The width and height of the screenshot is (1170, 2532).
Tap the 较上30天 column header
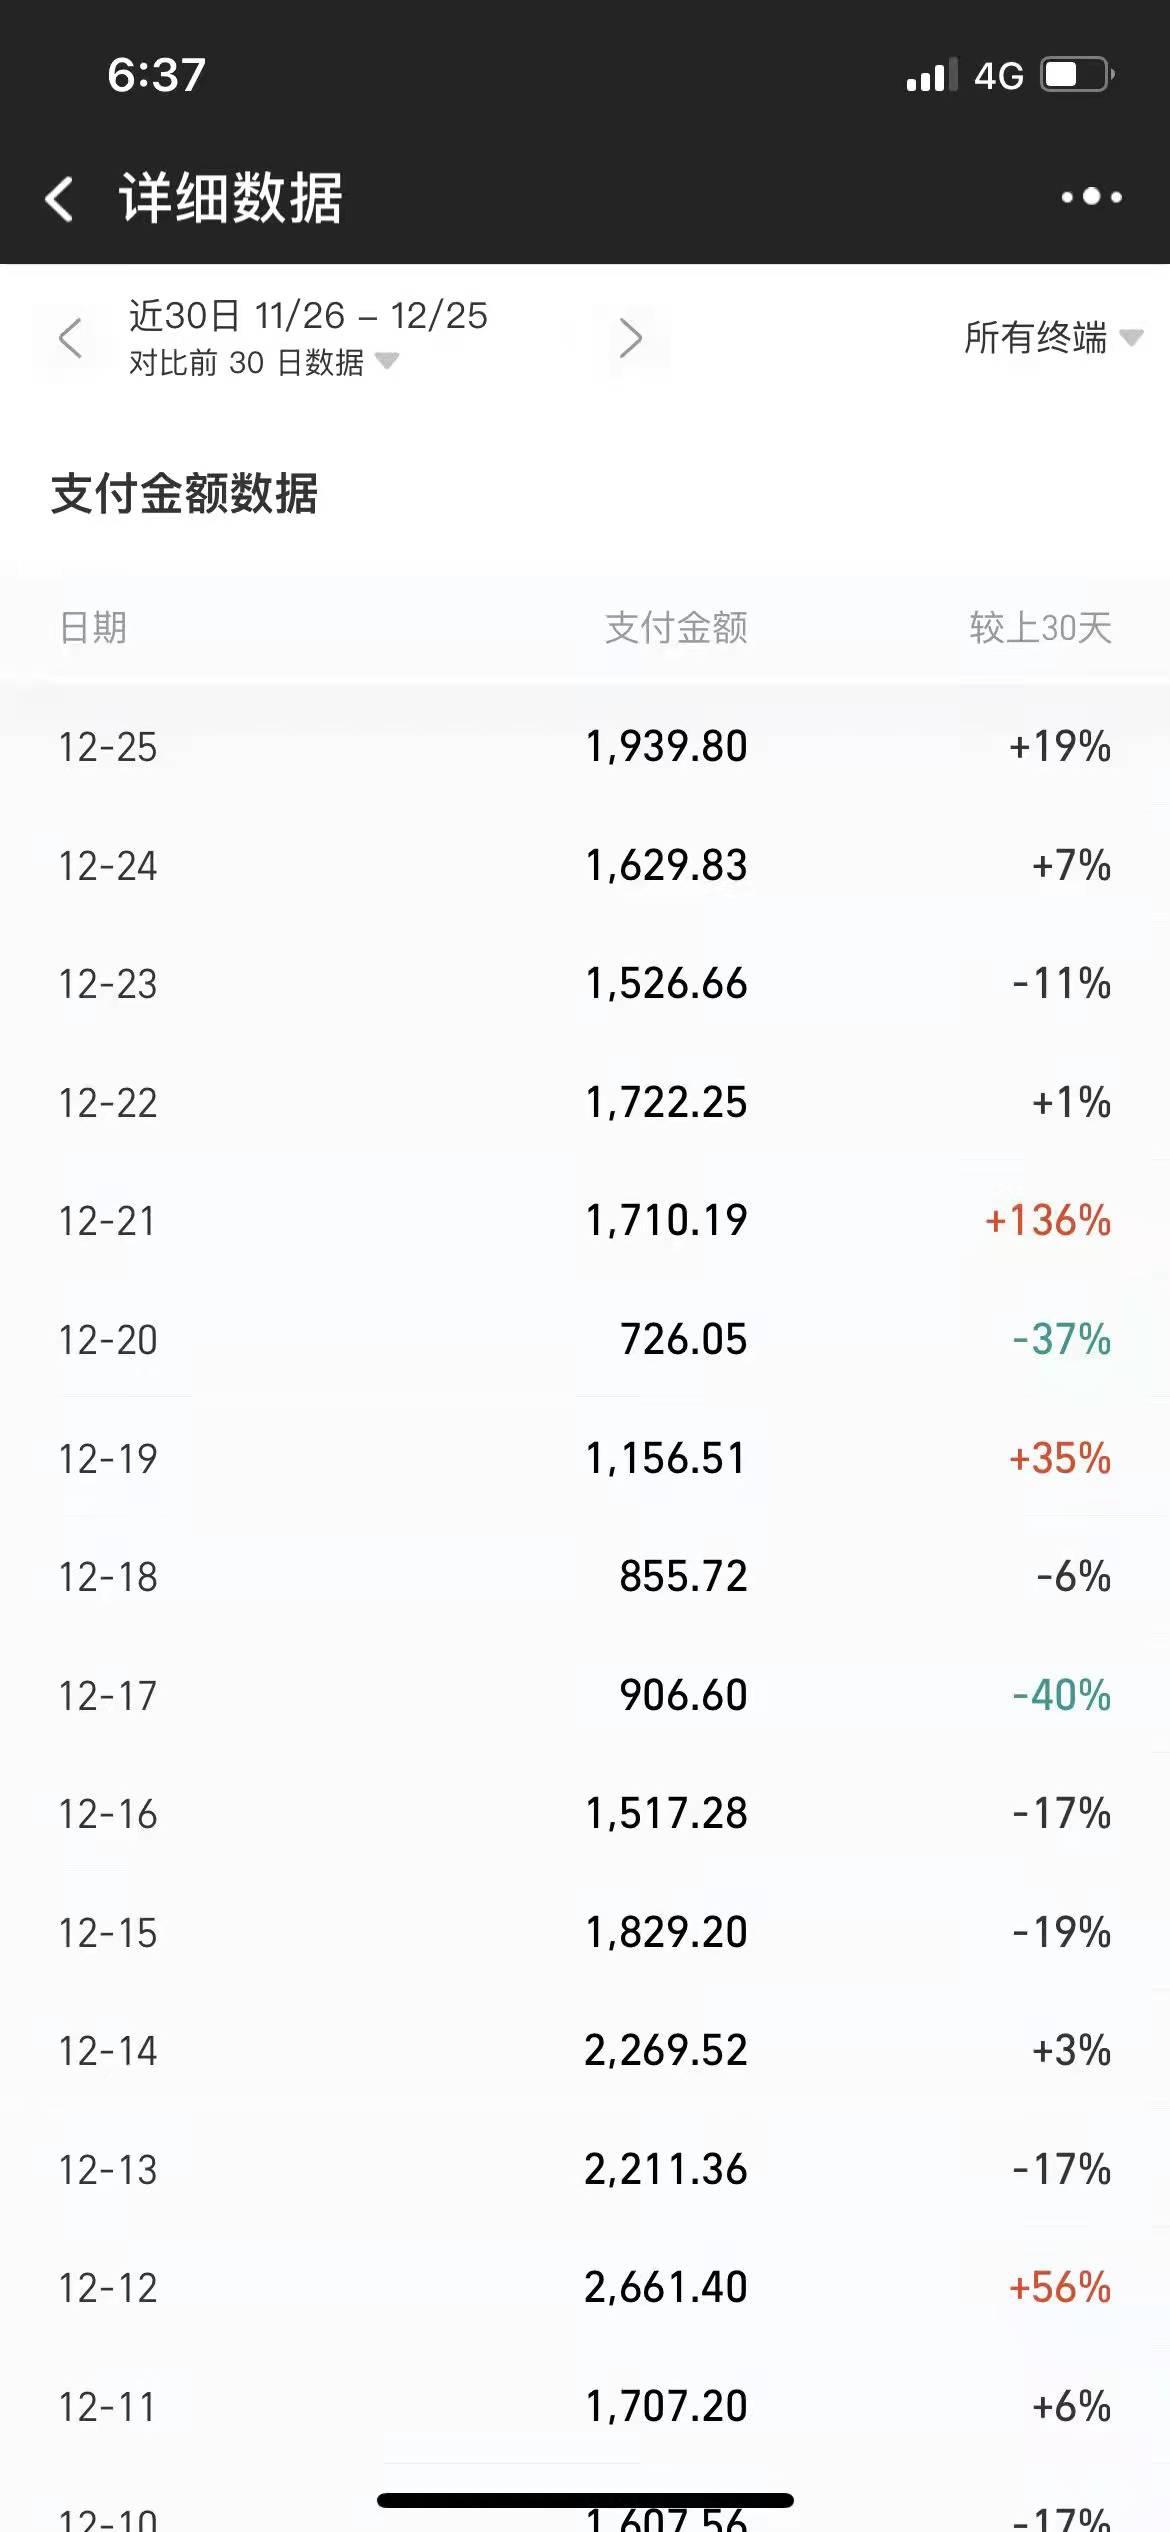coord(1040,628)
